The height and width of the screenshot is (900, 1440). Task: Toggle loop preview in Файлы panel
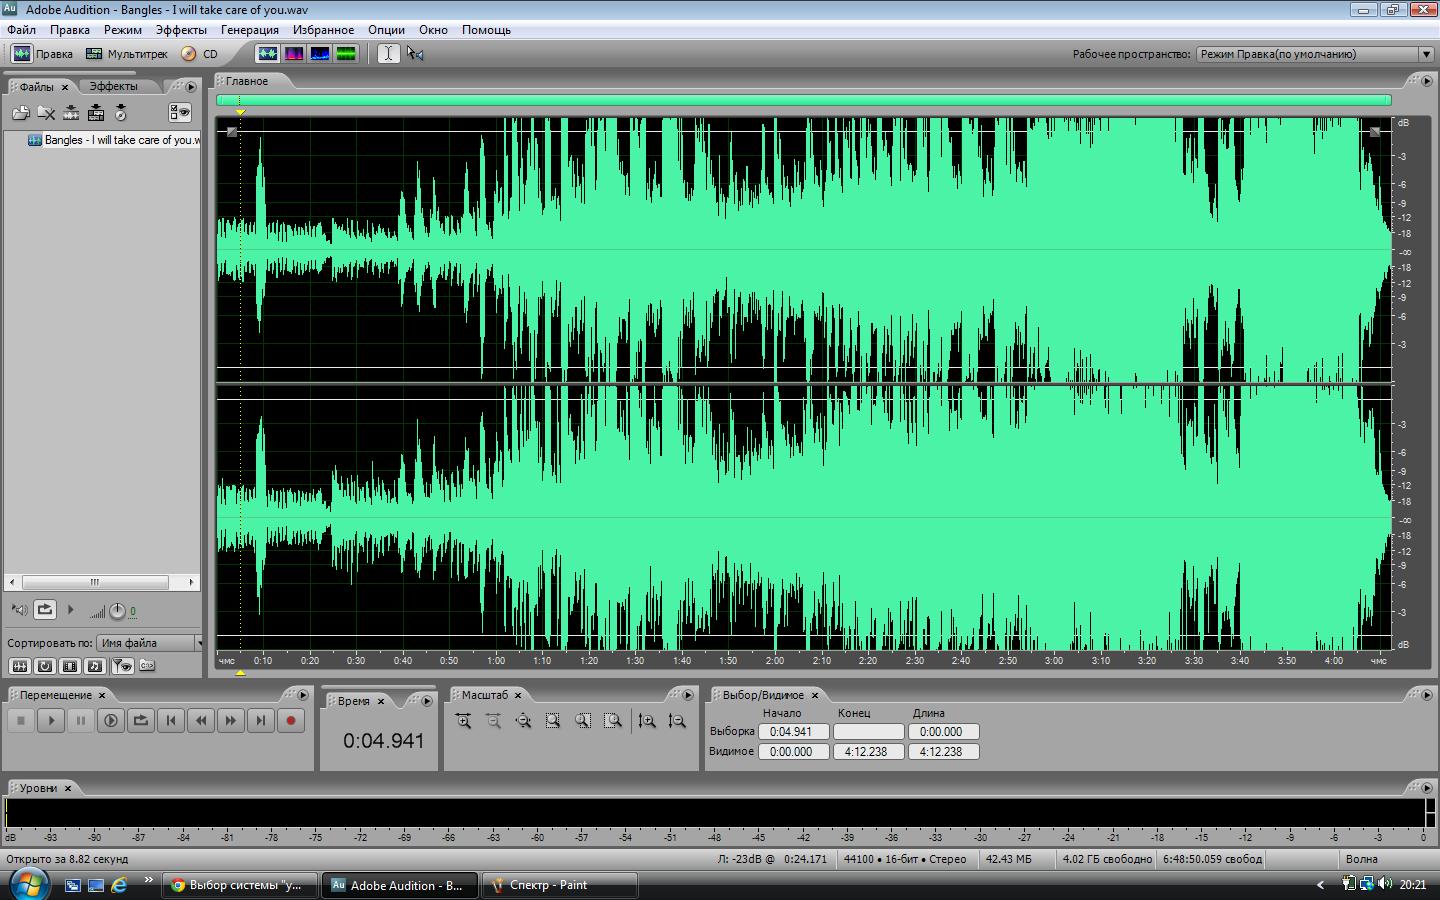[45, 609]
